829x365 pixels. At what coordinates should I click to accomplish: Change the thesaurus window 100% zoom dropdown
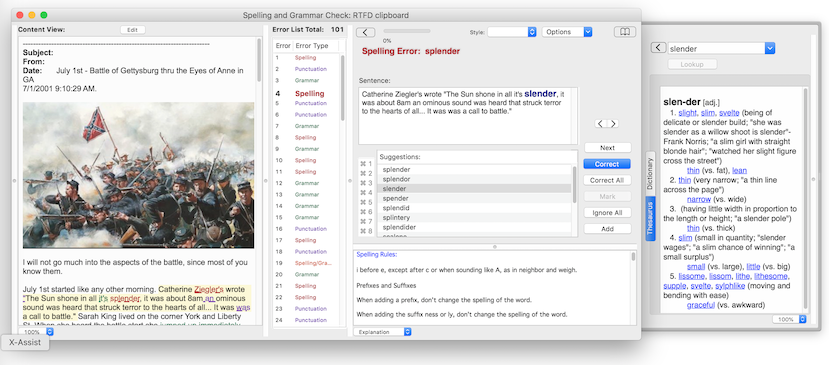tap(789, 320)
